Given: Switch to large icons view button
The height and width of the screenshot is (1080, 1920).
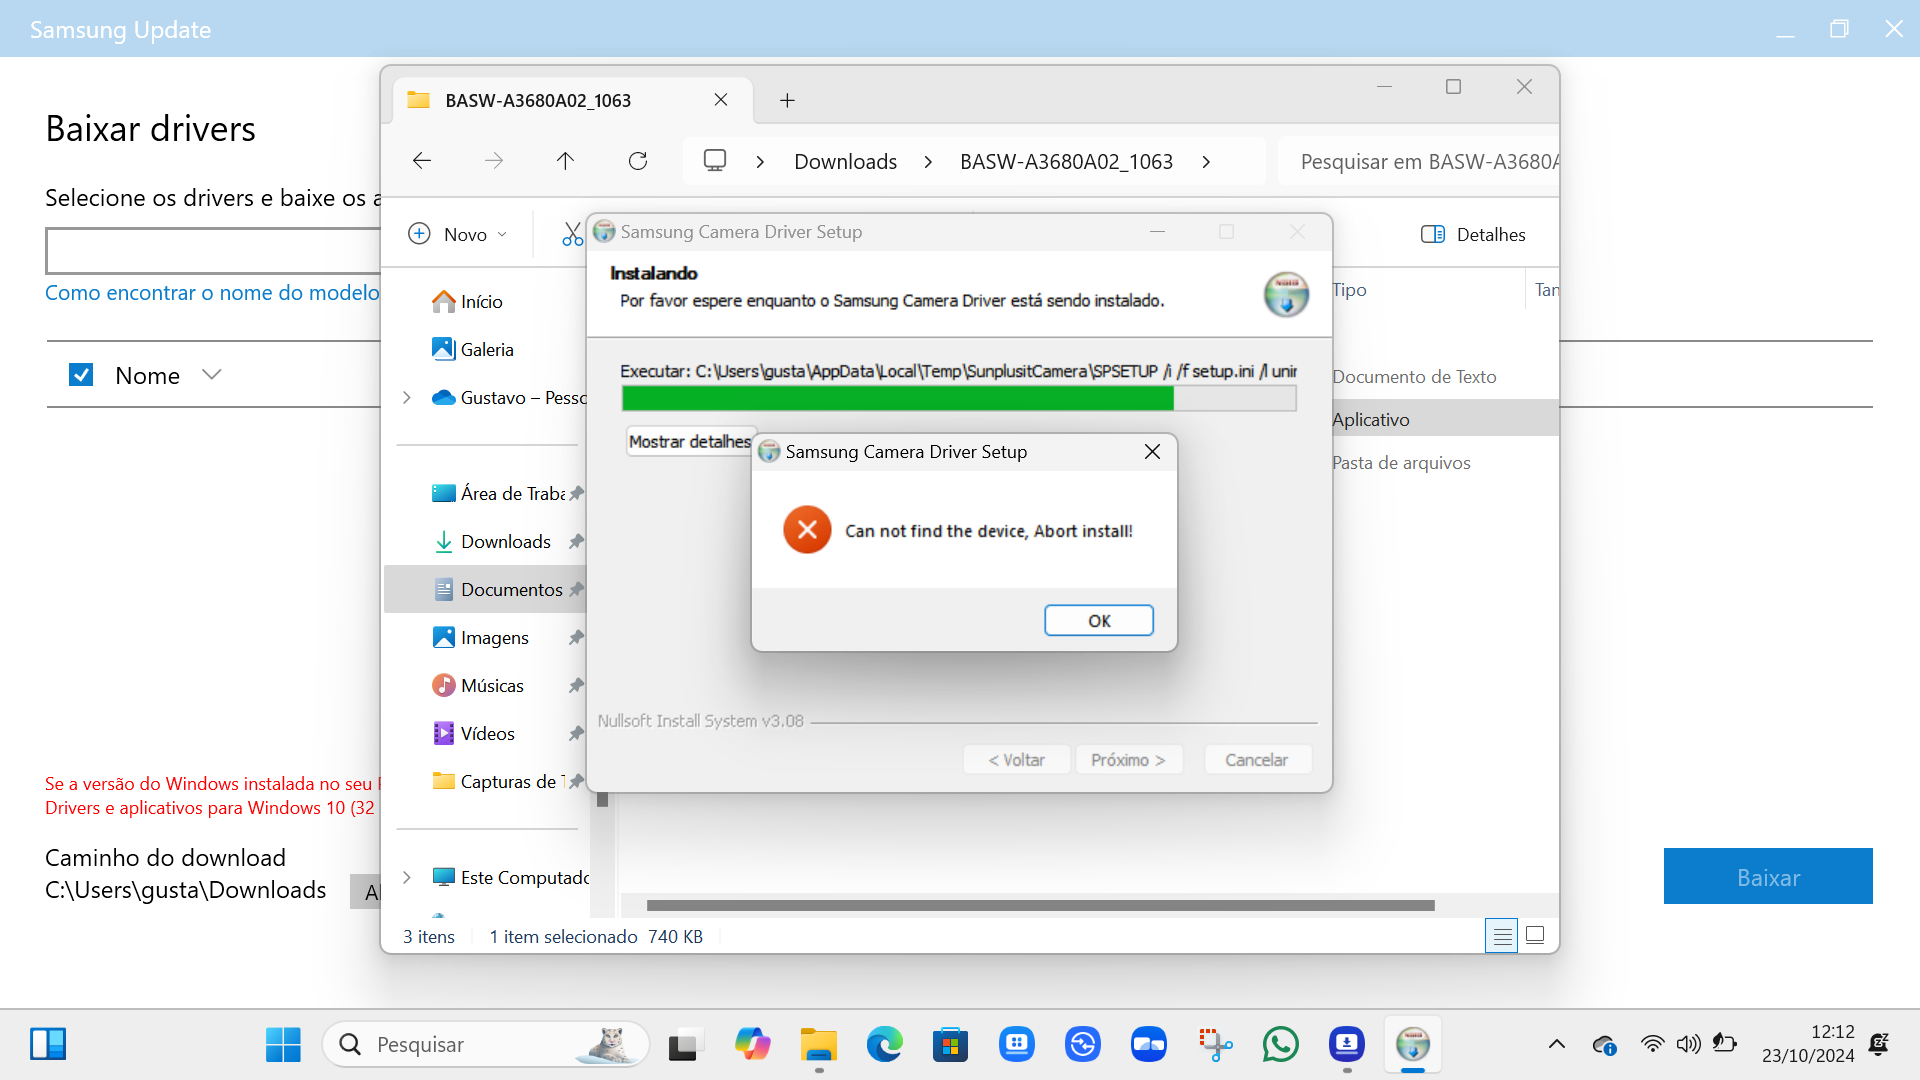Looking at the screenshot, I should tap(1535, 936).
